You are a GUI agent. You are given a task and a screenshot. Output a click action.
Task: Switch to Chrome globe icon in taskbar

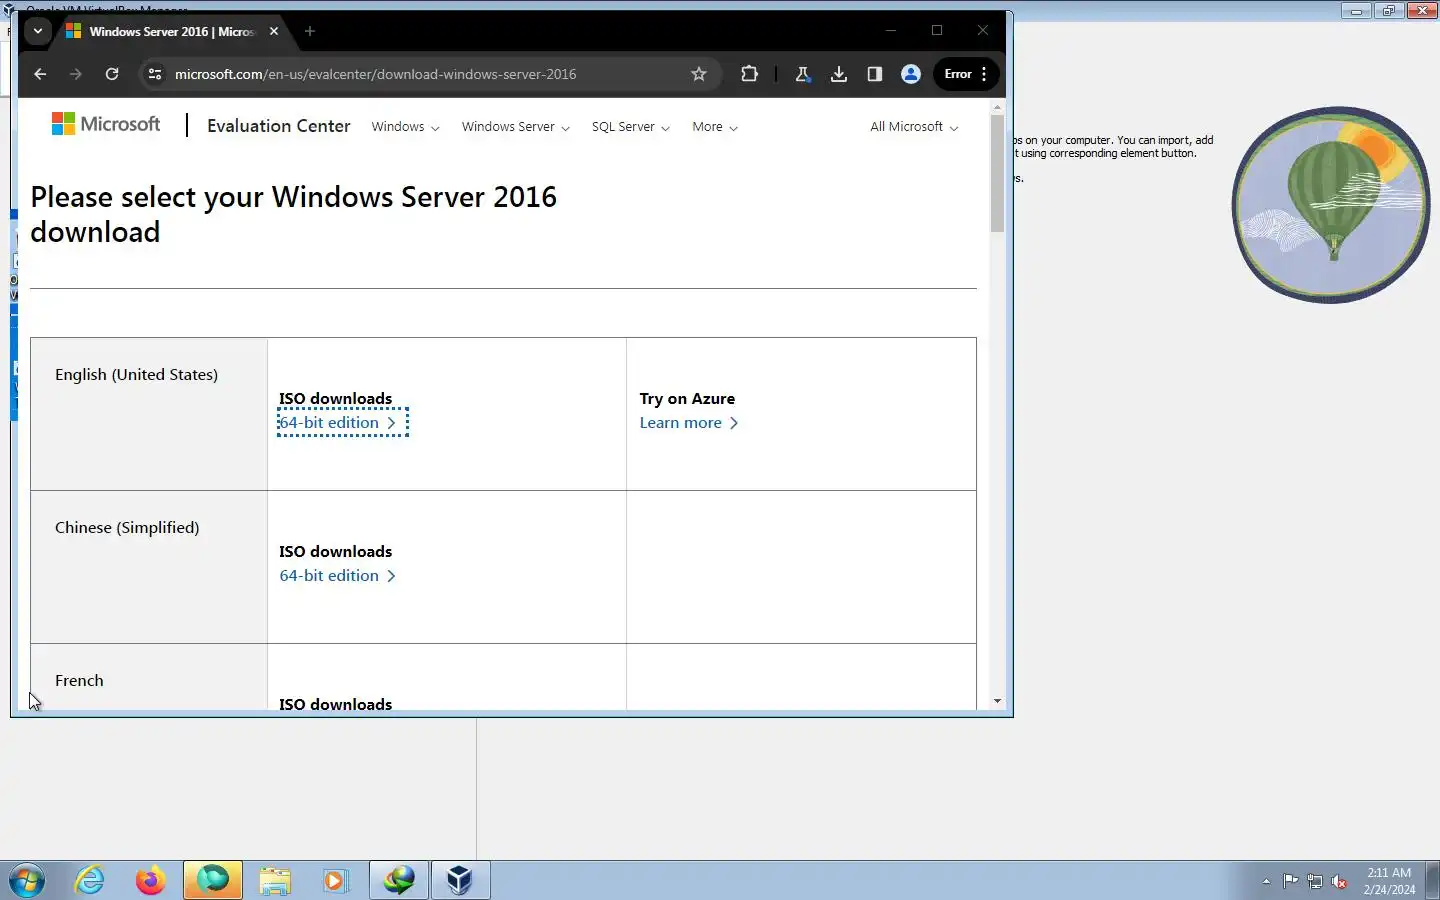(x=399, y=881)
